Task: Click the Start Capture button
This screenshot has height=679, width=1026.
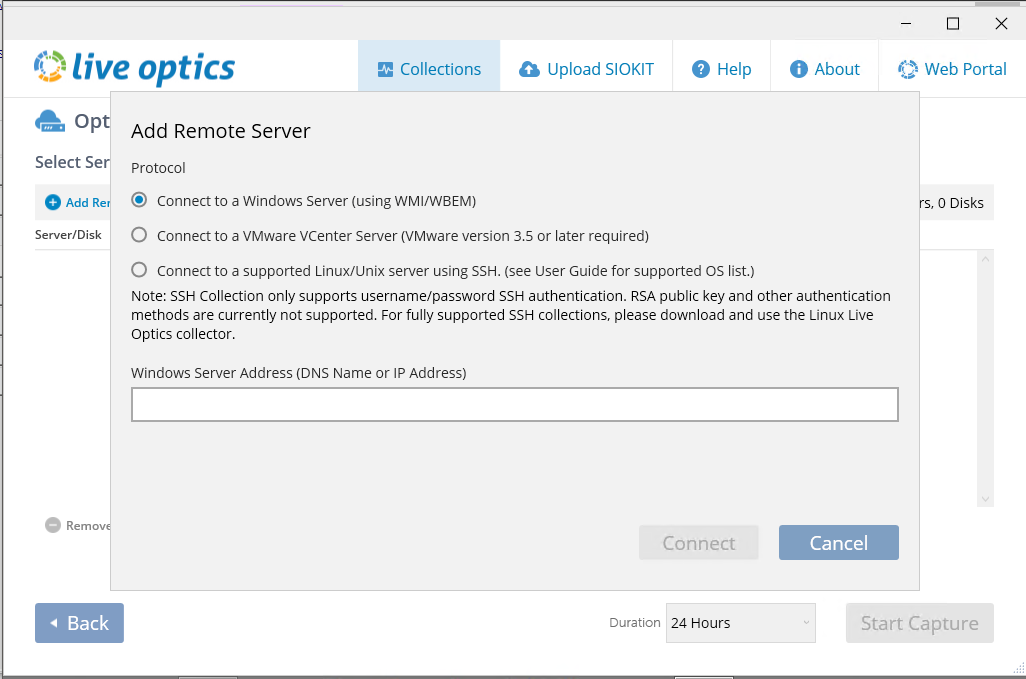Action: point(919,623)
